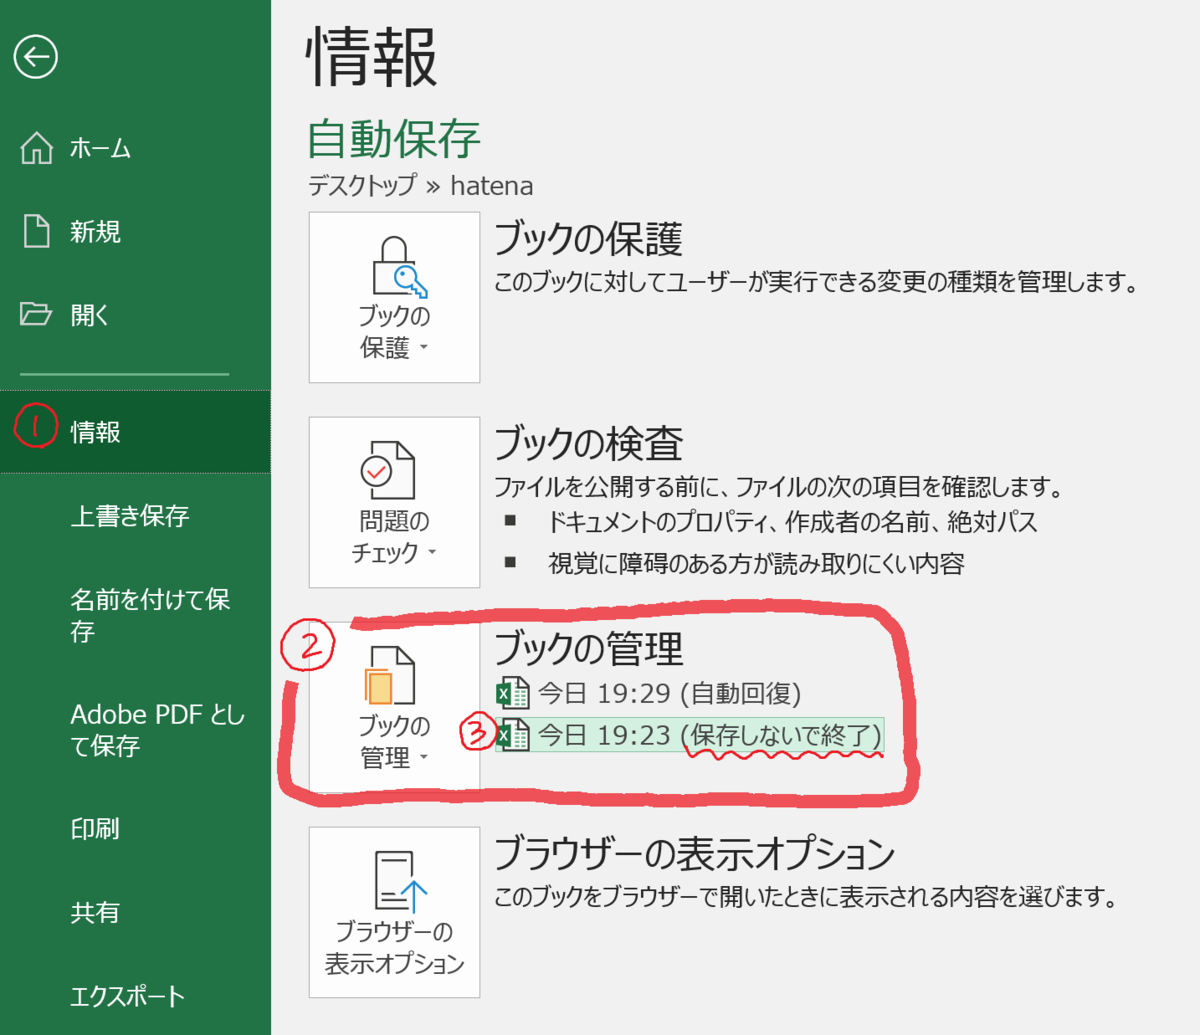This screenshot has height=1035, width=1200.
Task: Click the ファイルを公開する前に description line
Action: 778,487
